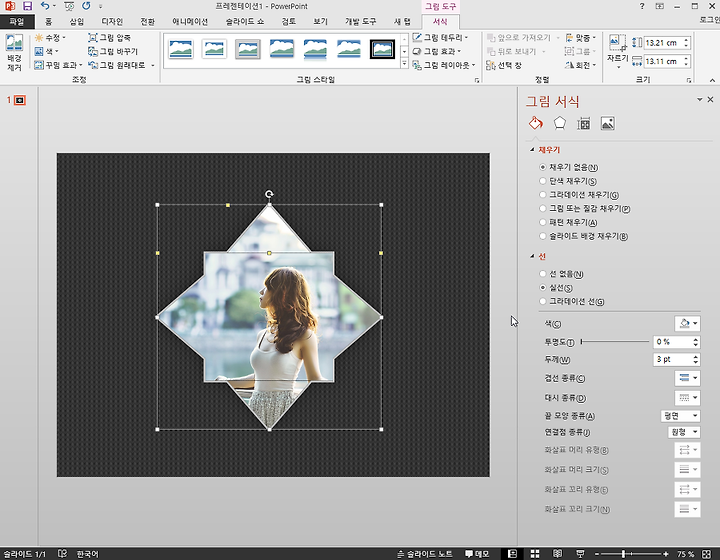
Task: Open 겹선 종류 compound type dropdown
Action: (687, 378)
